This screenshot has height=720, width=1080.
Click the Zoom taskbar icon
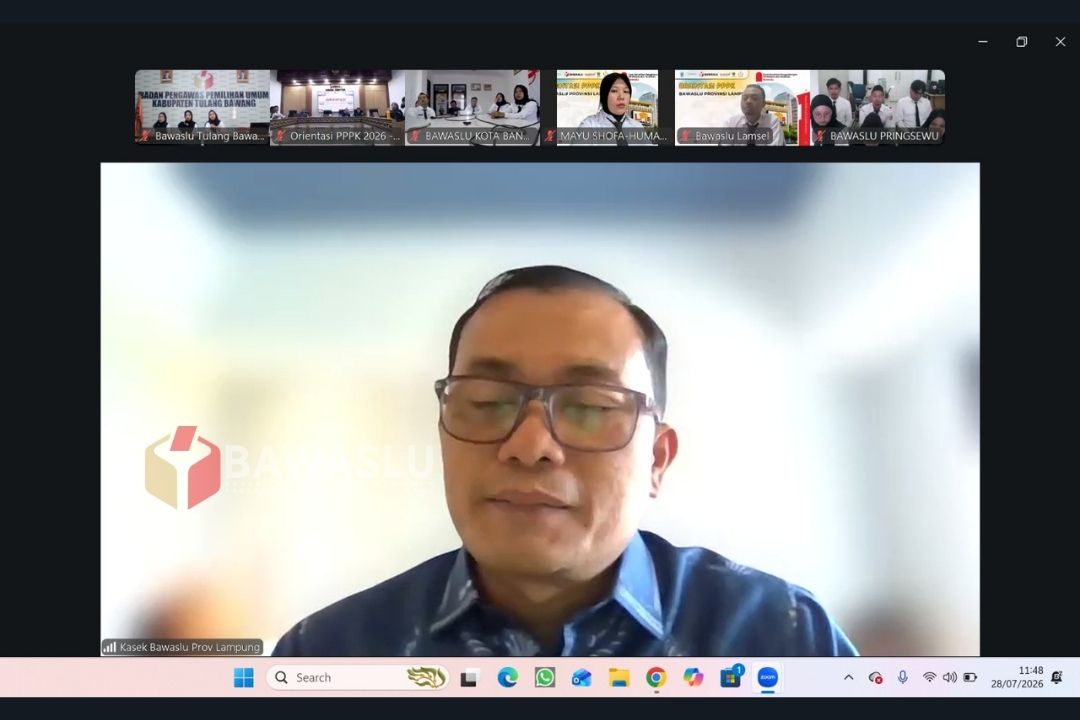[767, 678]
